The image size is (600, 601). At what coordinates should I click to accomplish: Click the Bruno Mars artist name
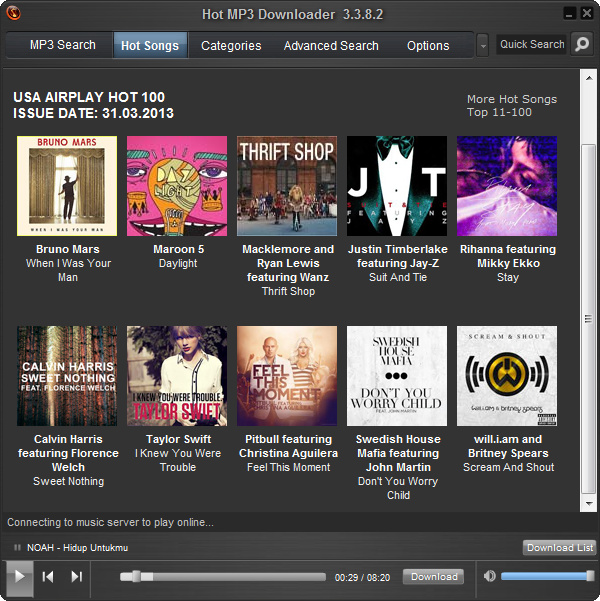pyautogui.click(x=68, y=249)
